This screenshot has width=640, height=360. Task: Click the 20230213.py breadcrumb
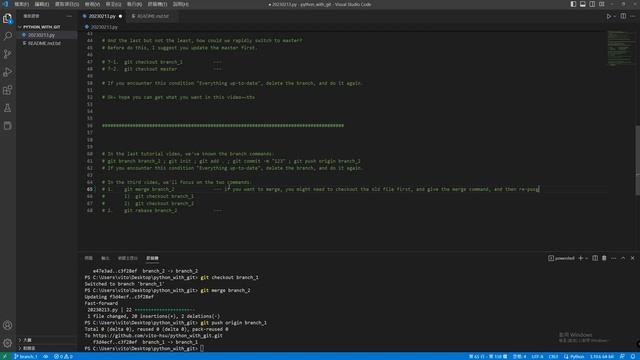click(x=104, y=27)
